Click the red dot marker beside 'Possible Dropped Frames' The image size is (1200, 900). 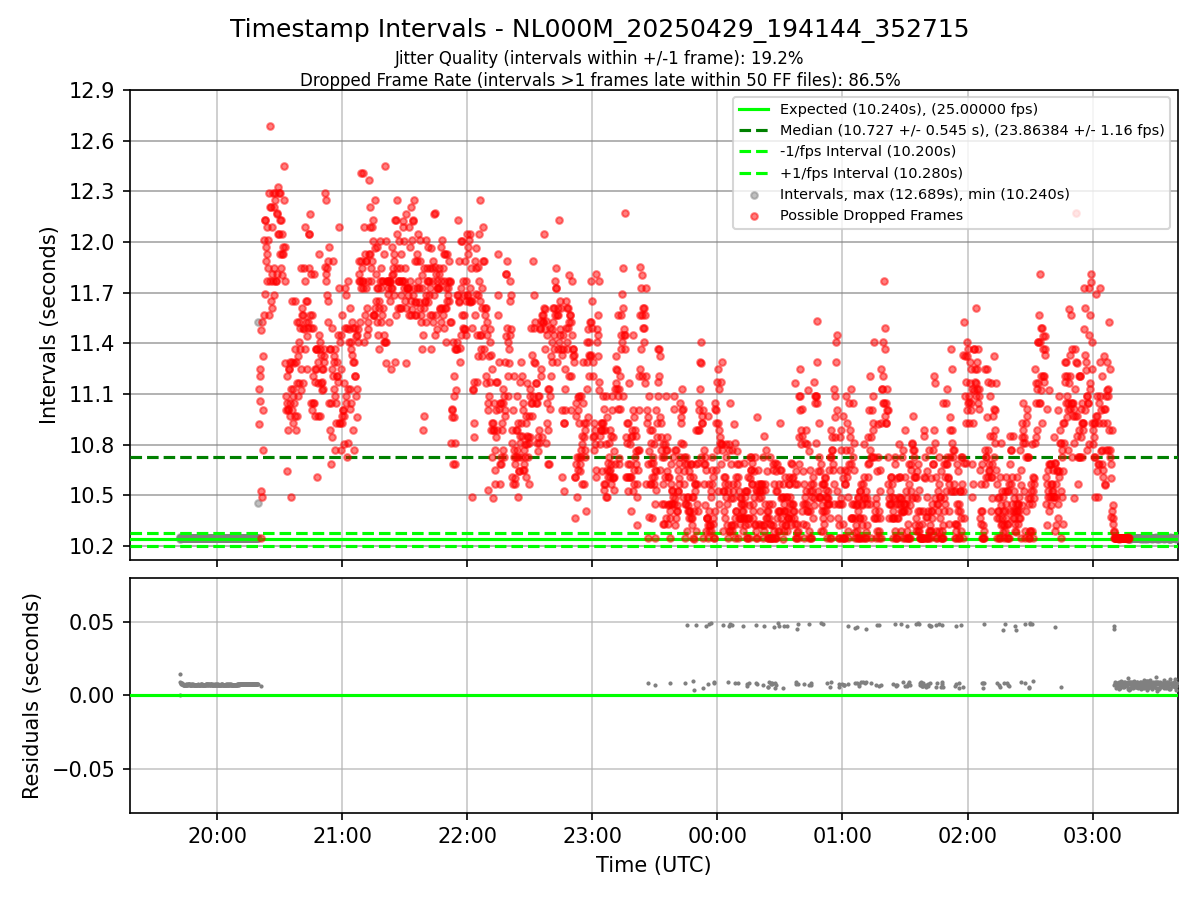[754, 215]
